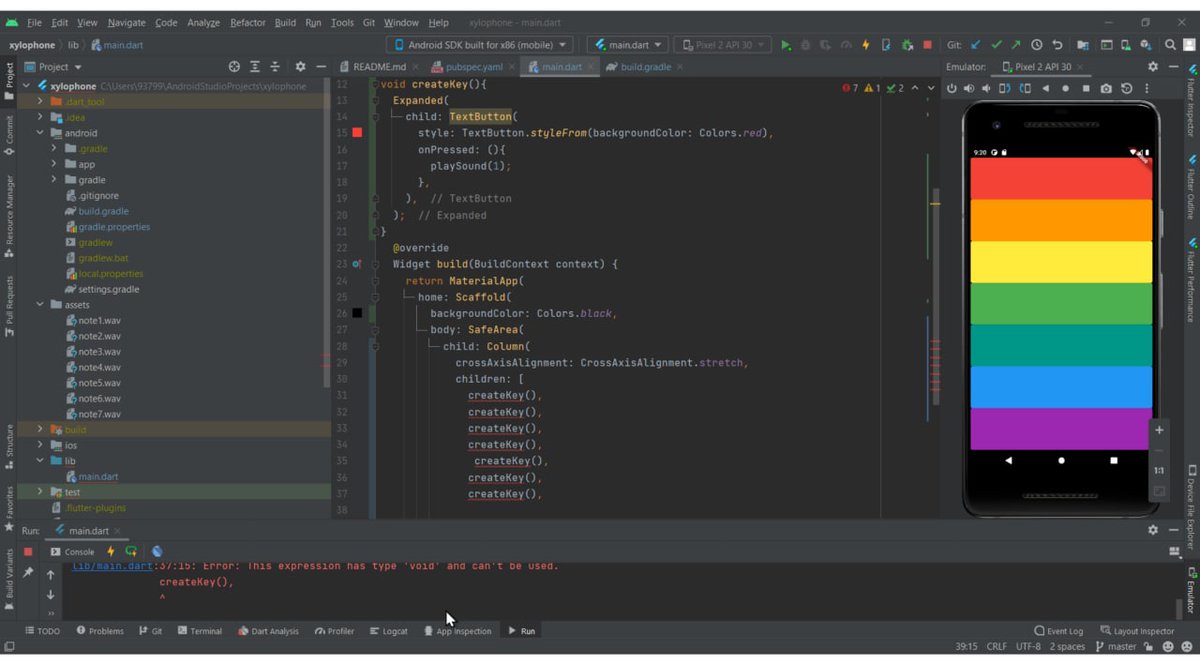The image size is (1200, 665).
Task: Open the Tools menu
Action: tap(342, 22)
